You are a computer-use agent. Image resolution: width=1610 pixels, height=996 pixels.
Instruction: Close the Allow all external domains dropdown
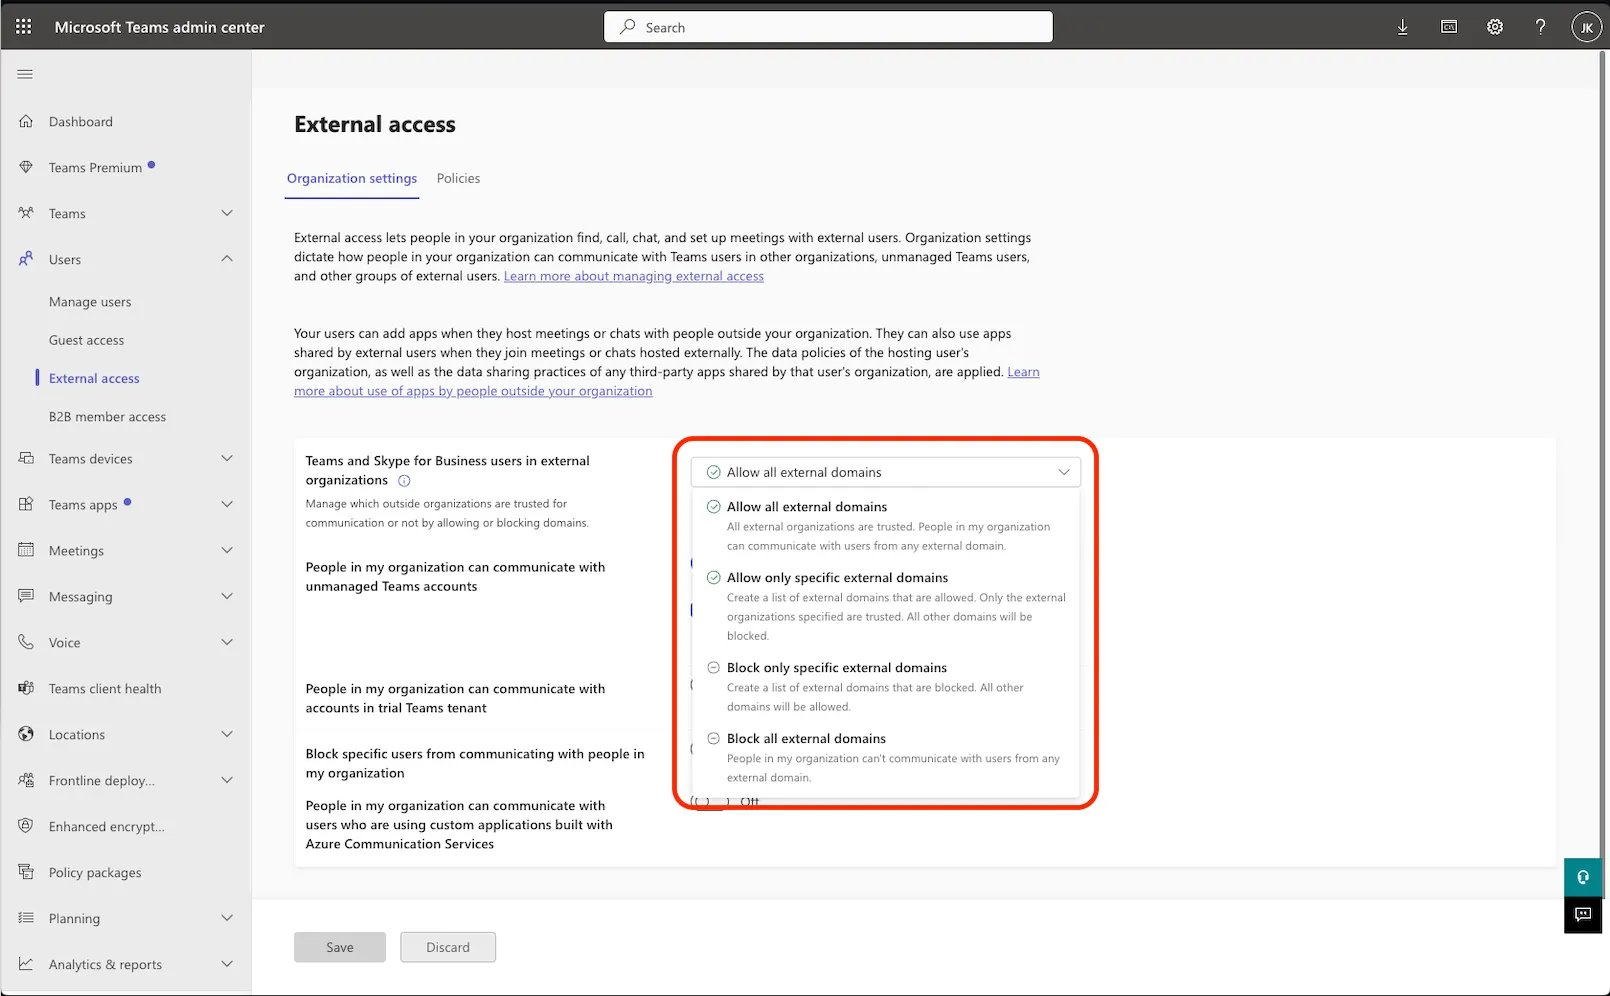point(885,472)
